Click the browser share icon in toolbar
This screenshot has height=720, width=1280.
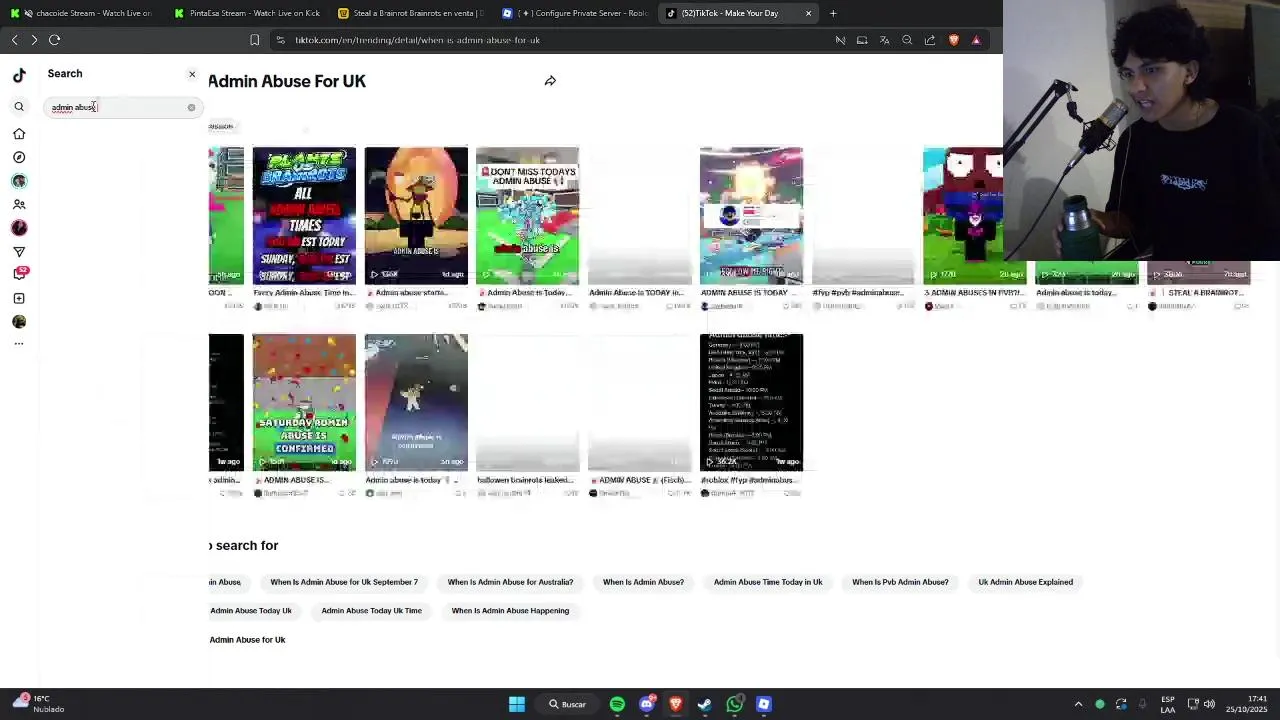coord(930,40)
